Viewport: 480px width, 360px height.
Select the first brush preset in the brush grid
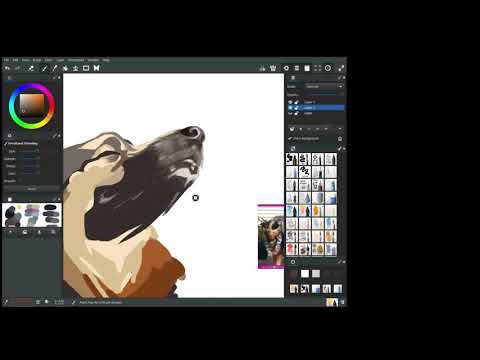coord(292,159)
